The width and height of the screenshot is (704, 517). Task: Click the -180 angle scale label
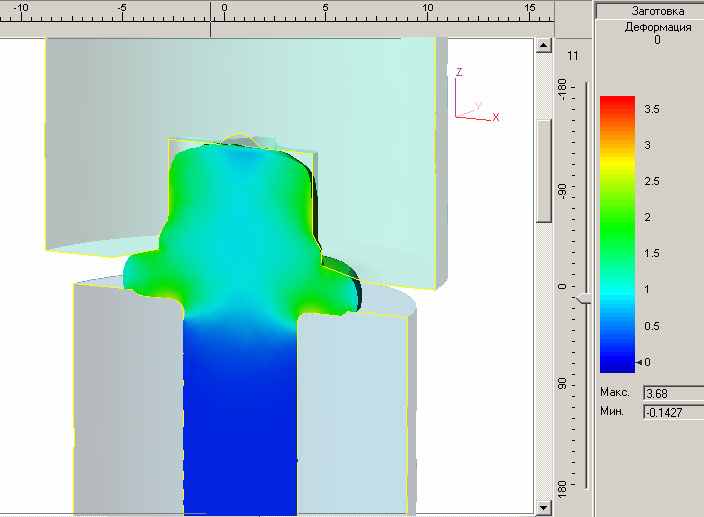[x=562, y=88]
